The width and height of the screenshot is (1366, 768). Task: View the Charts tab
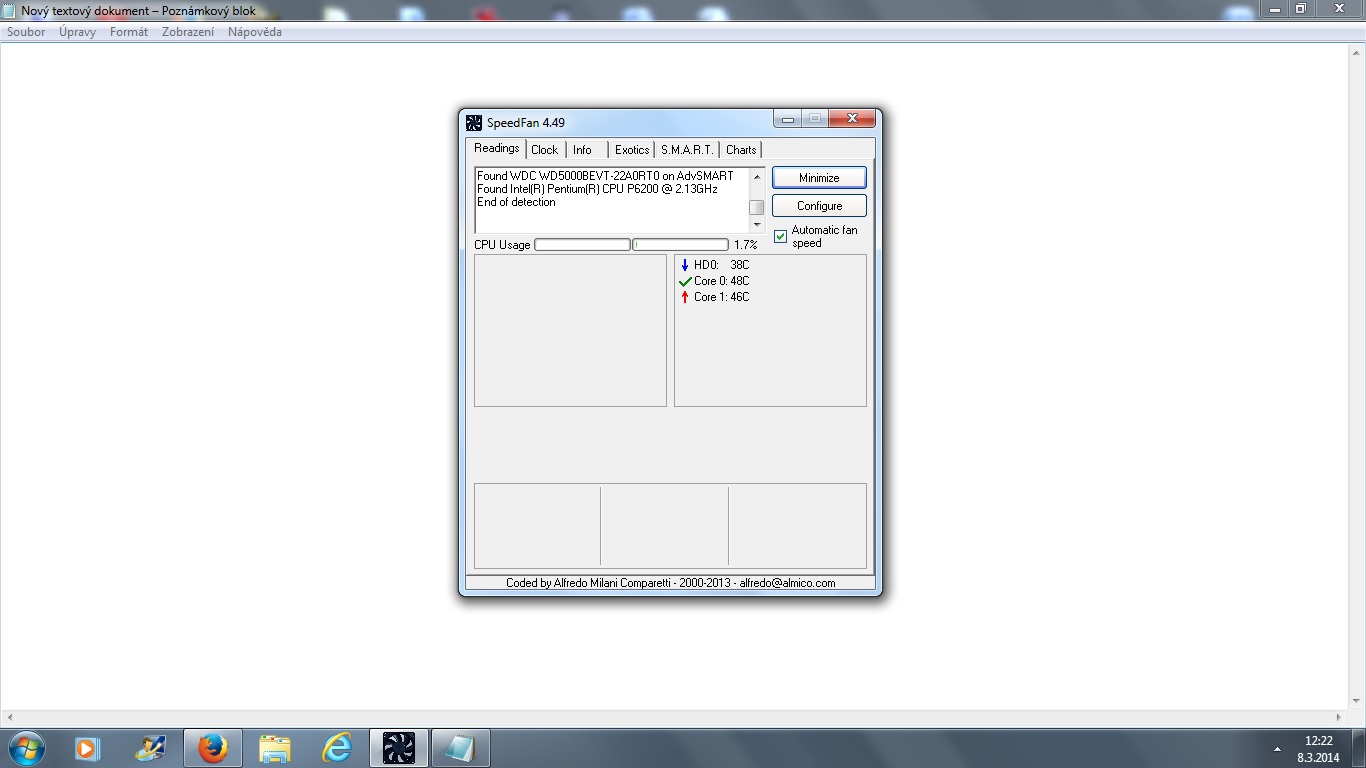coord(741,150)
